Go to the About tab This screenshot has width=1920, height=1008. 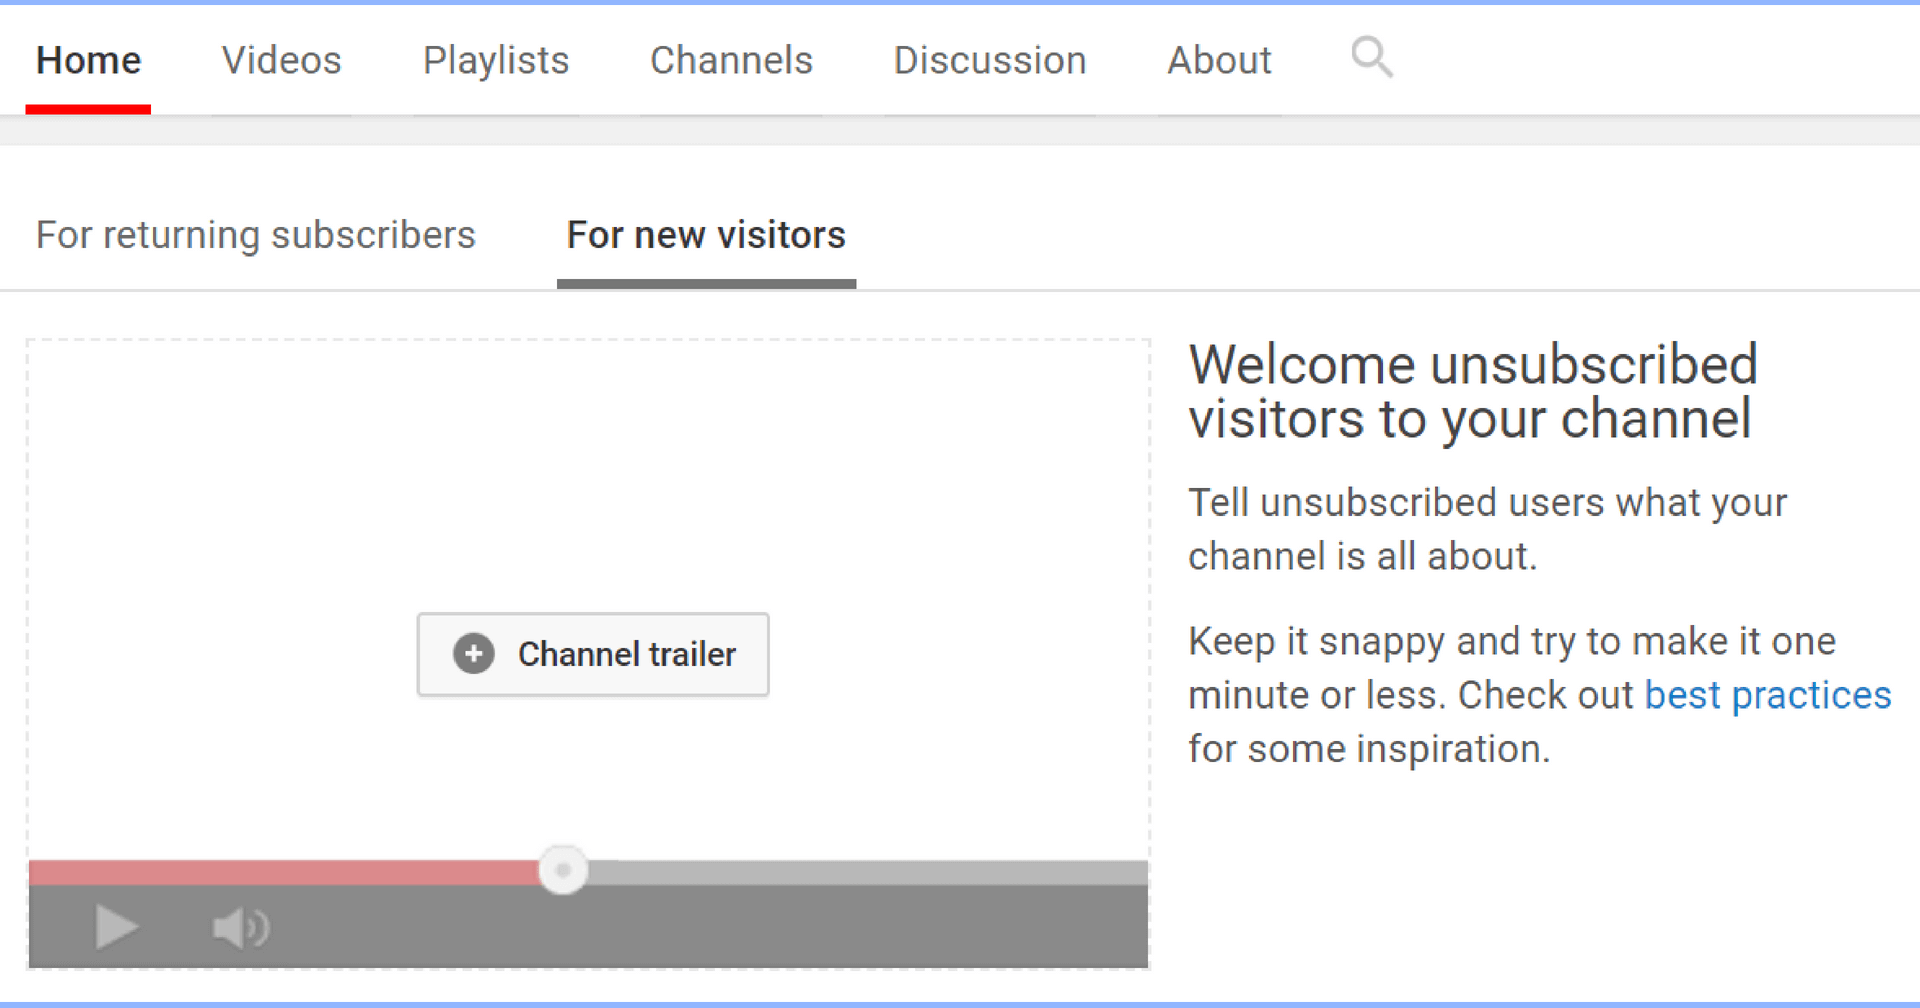coord(1218,60)
